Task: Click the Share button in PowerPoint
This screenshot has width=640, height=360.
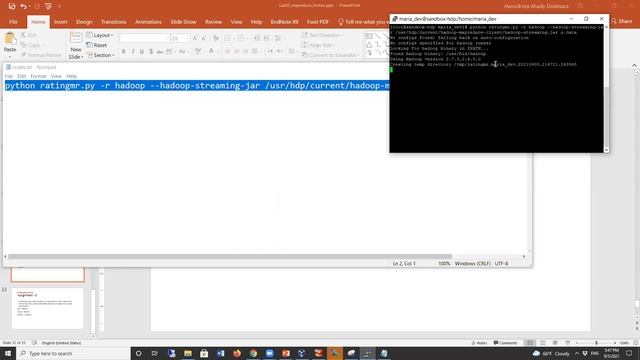Action: point(621,21)
